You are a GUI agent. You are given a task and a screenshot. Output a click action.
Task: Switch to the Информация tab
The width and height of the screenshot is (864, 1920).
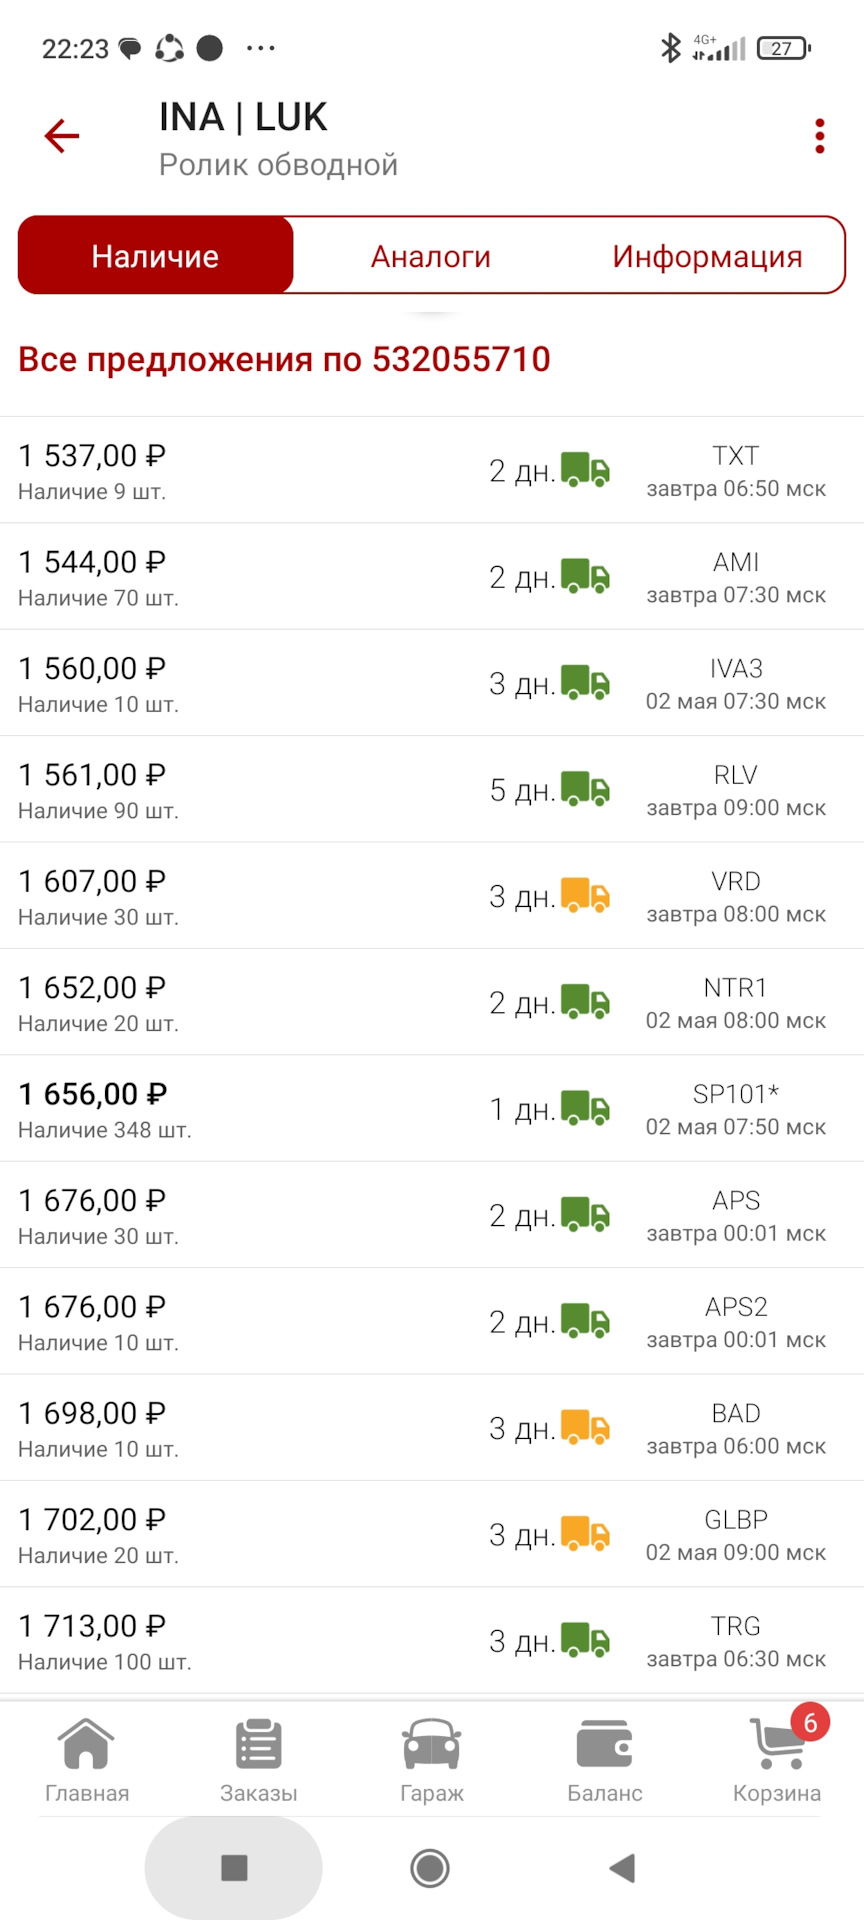(707, 256)
